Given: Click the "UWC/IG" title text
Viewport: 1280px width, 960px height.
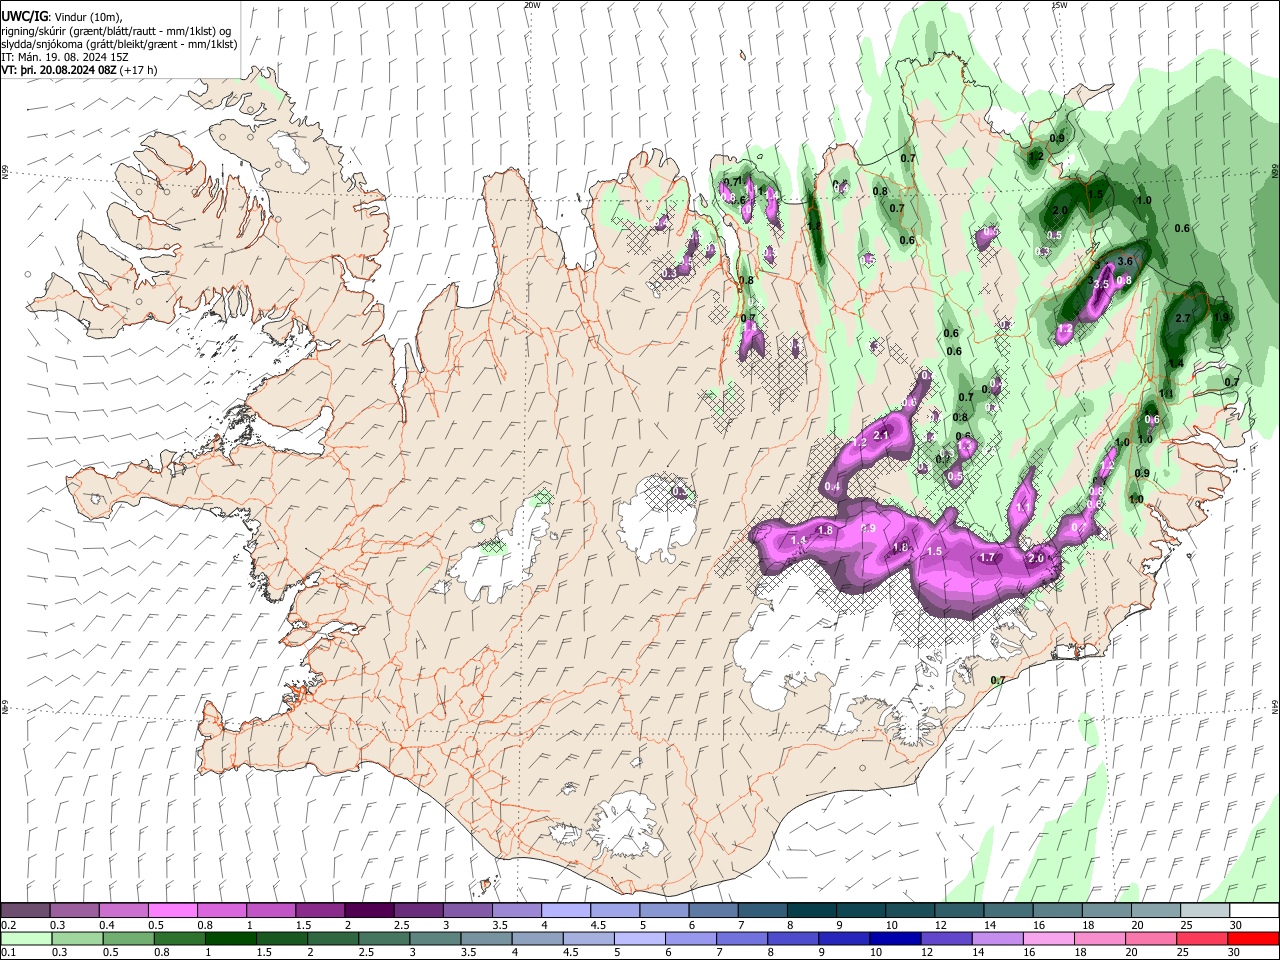Looking at the screenshot, I should [x=23, y=17].
